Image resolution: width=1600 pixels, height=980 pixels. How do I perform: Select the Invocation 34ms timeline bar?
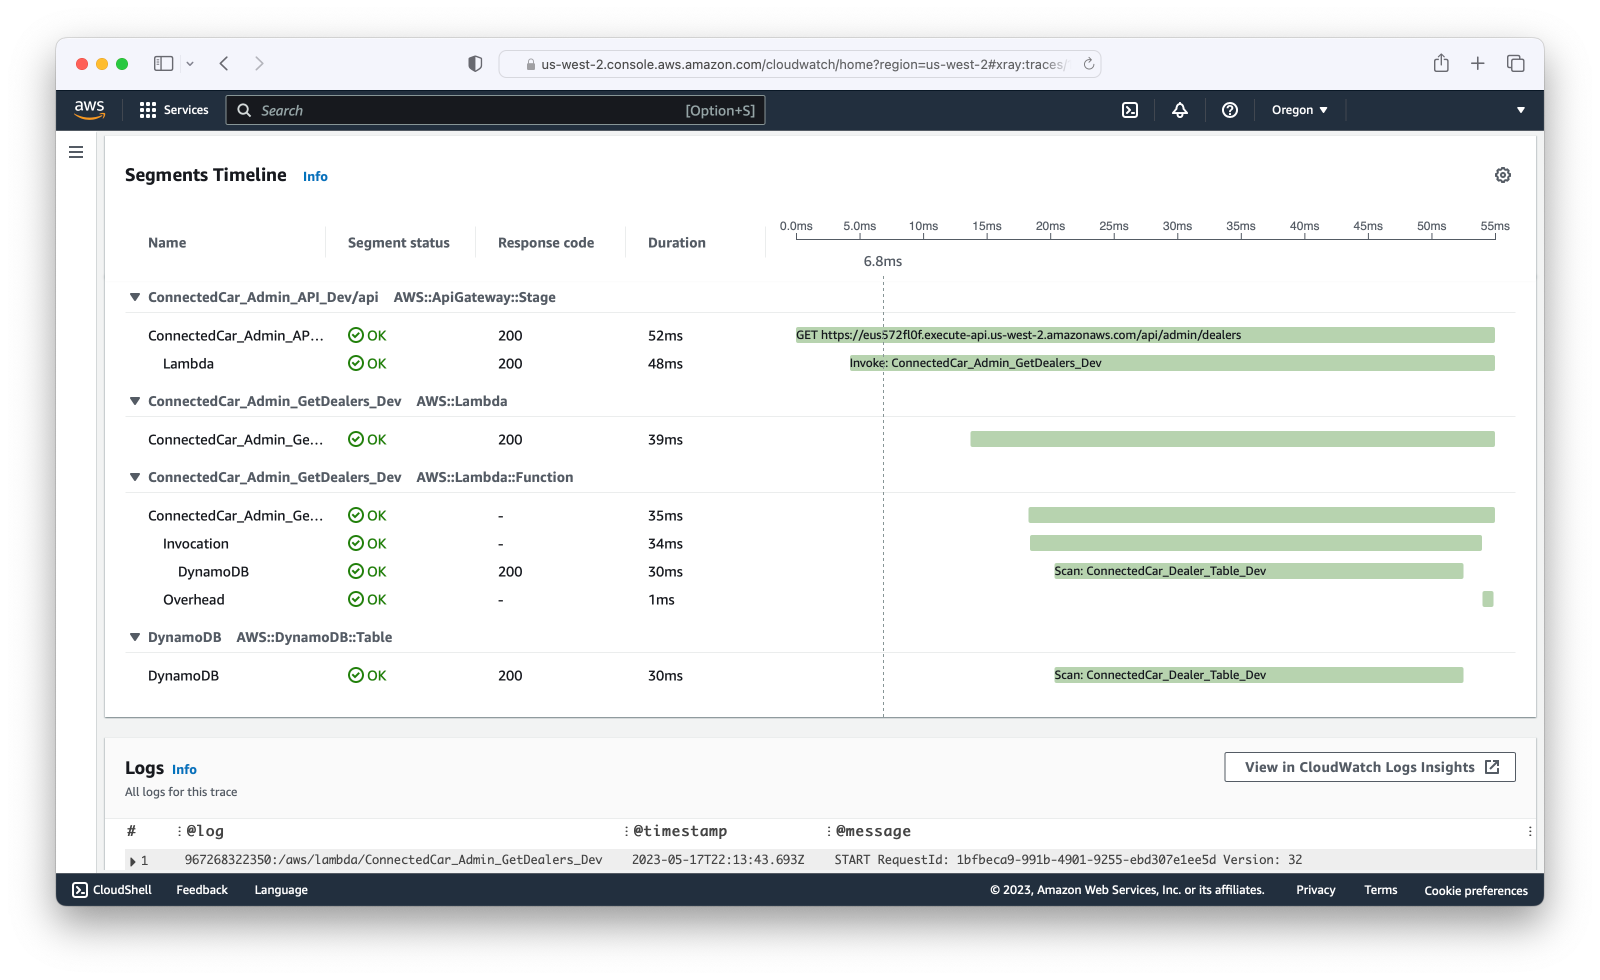click(x=1256, y=543)
